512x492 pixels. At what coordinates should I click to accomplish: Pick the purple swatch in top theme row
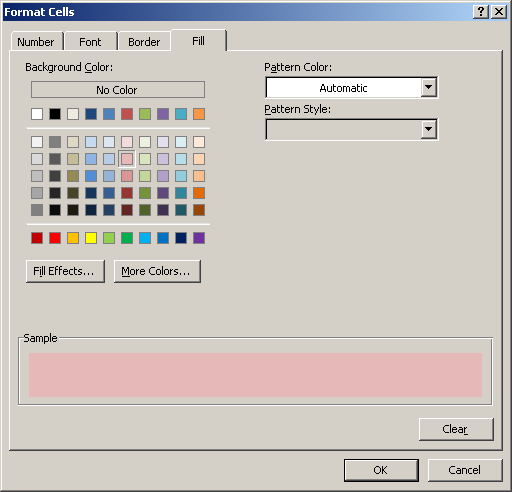pos(163,114)
